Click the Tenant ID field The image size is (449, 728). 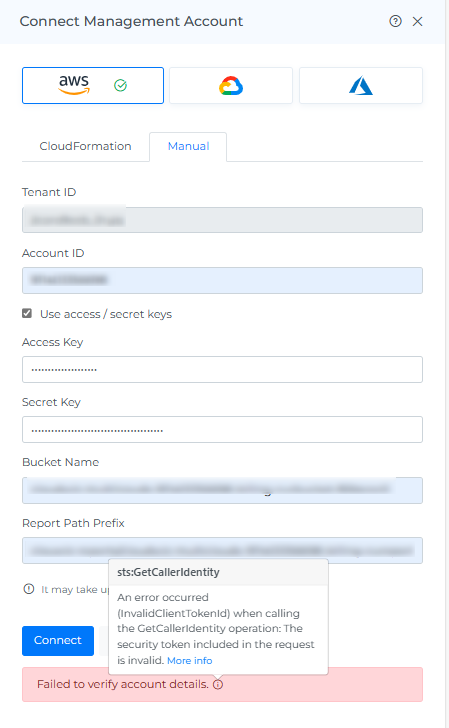pos(222,220)
